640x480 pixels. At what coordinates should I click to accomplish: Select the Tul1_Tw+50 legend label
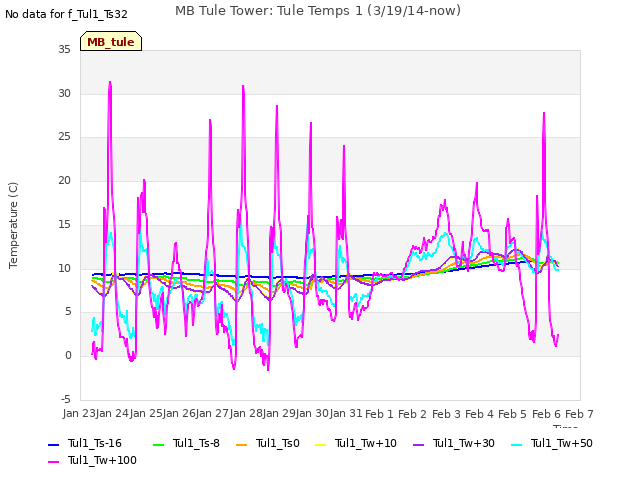562,443
